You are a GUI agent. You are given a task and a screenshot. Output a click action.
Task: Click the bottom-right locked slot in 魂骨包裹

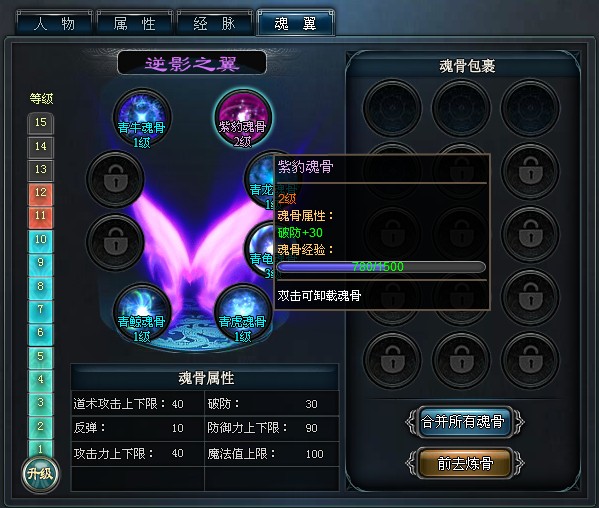point(530,361)
